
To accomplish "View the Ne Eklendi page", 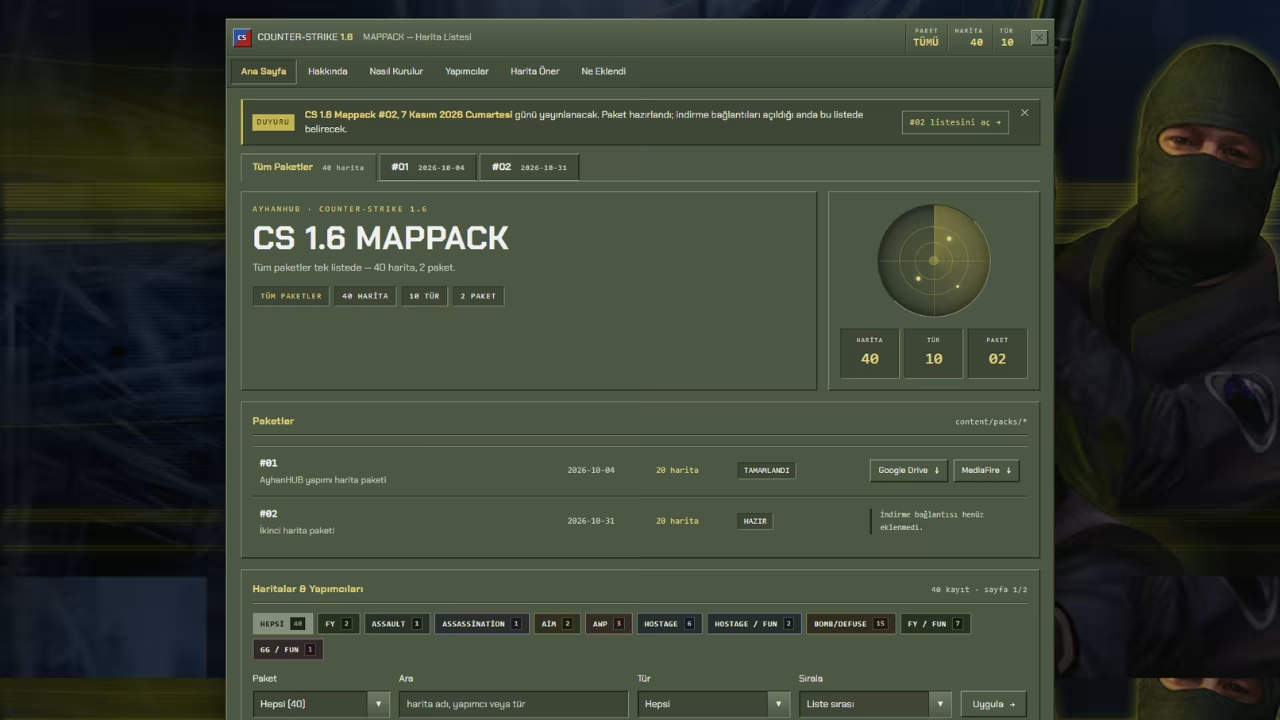I will pos(604,71).
